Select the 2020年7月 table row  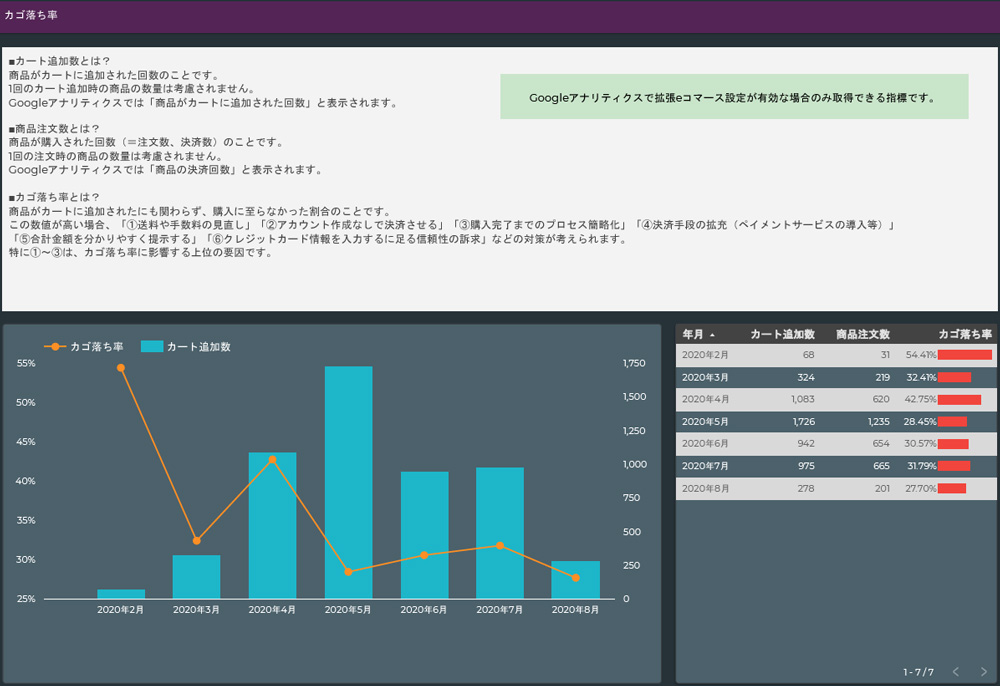836,466
